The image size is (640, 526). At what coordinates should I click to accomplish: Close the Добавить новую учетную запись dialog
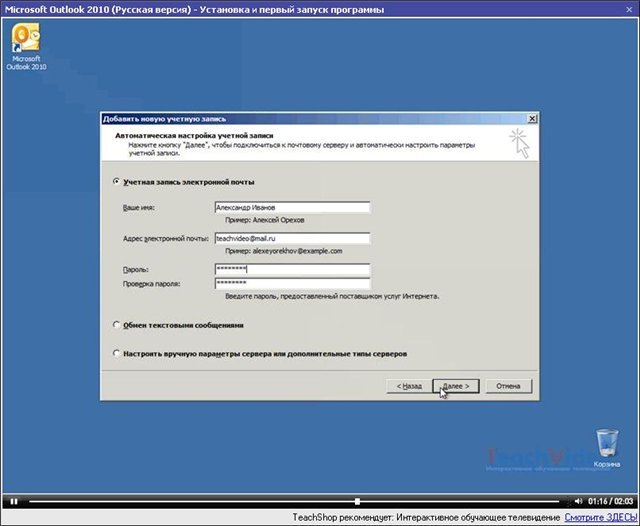(532, 119)
